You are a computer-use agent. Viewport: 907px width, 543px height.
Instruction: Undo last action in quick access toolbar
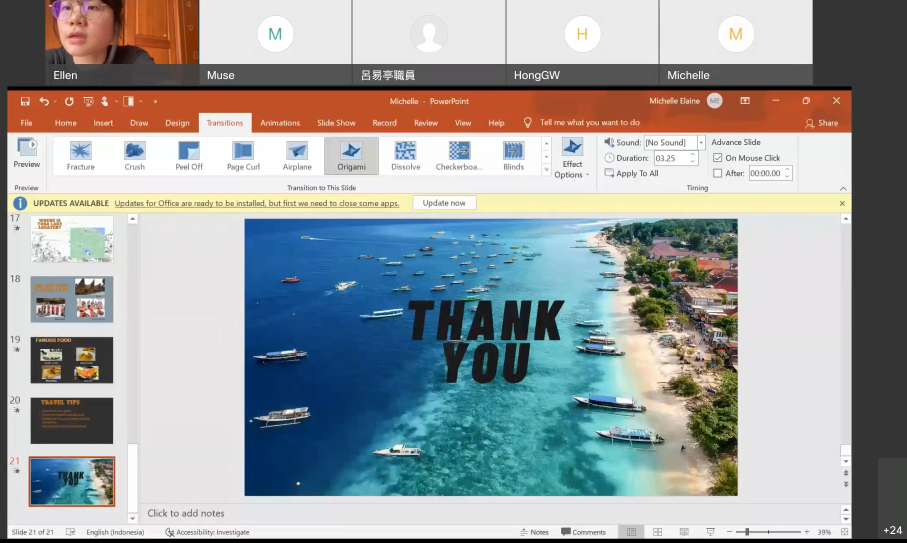[x=44, y=101]
